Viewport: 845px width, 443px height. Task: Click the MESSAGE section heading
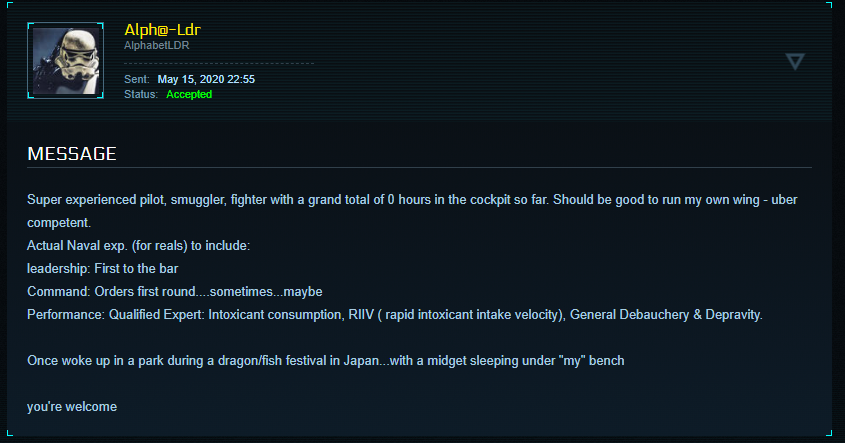tap(72, 154)
